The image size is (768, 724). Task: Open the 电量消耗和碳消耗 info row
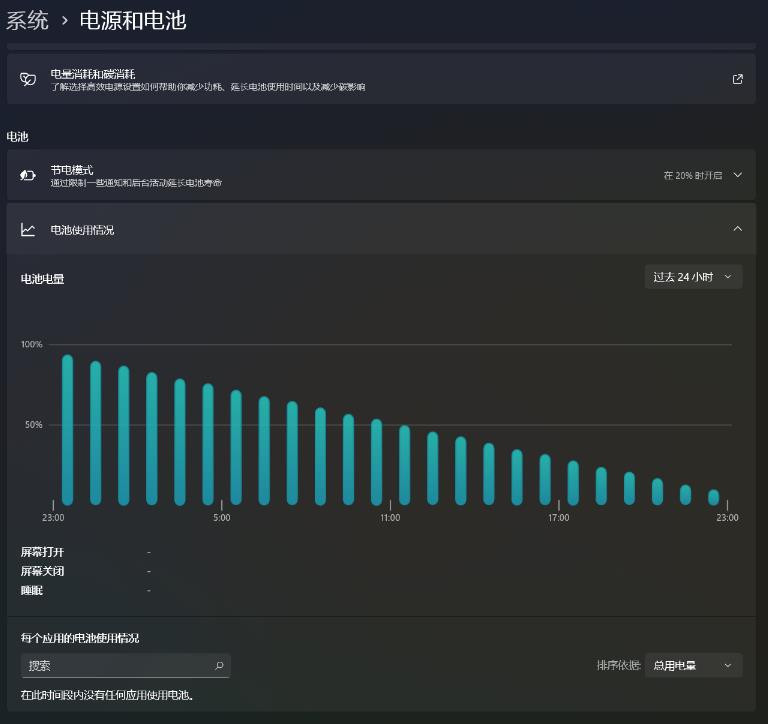coord(380,79)
